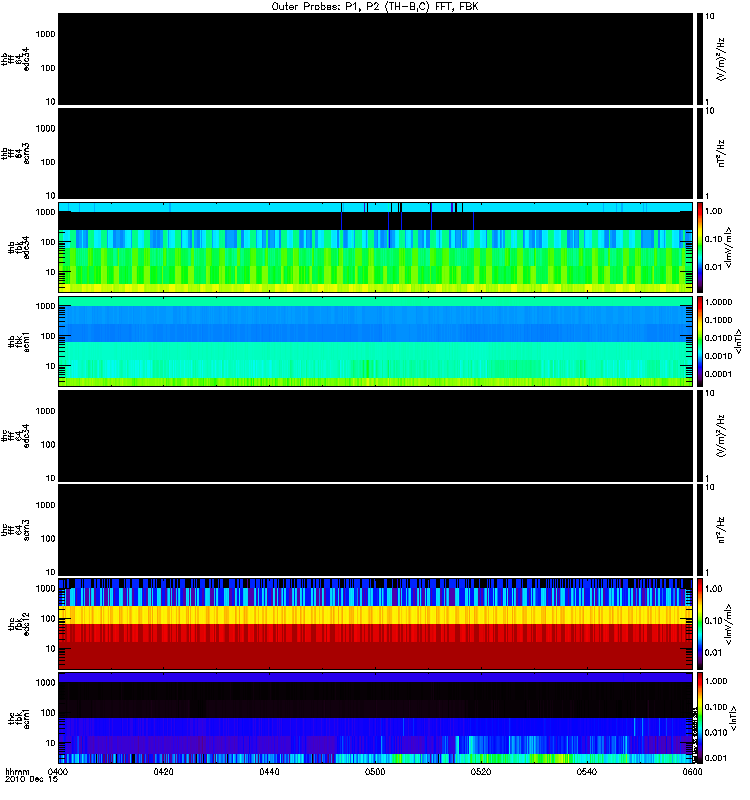Click the blank thb fff 64 edc34 panel
This screenshot has height=800, width=750.
pyautogui.click(x=375, y=59)
